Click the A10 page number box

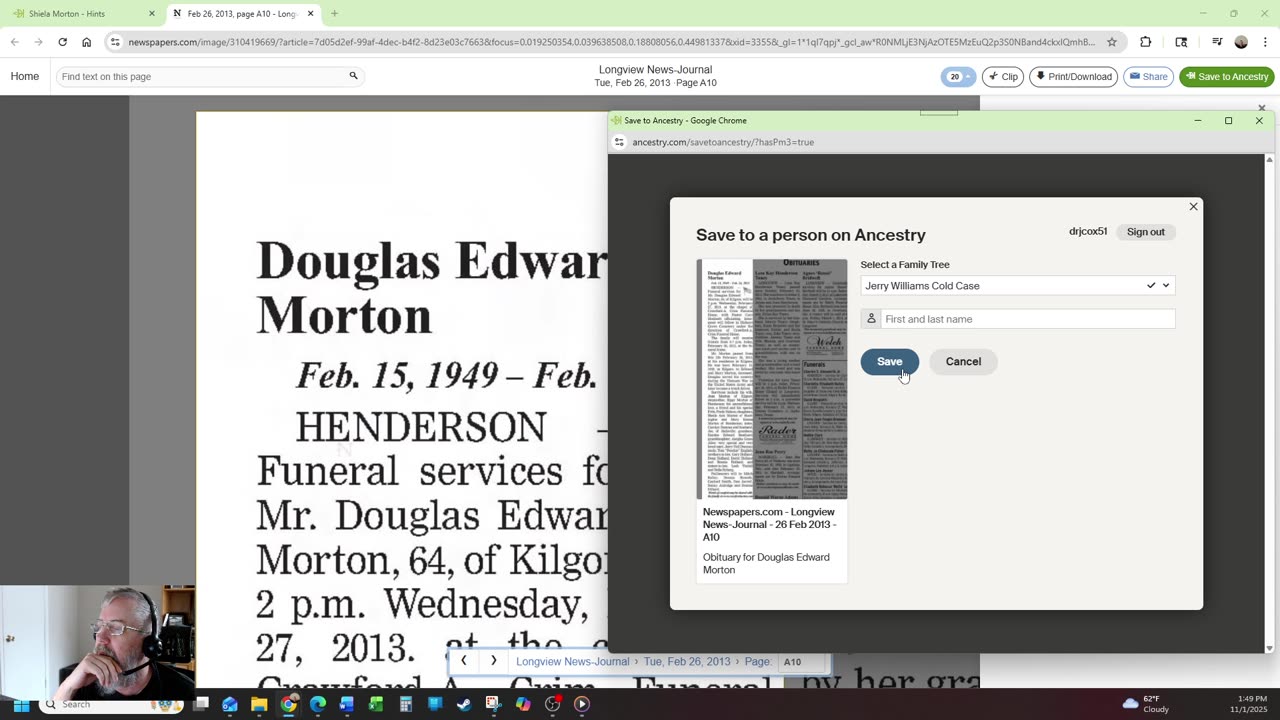[802, 662]
